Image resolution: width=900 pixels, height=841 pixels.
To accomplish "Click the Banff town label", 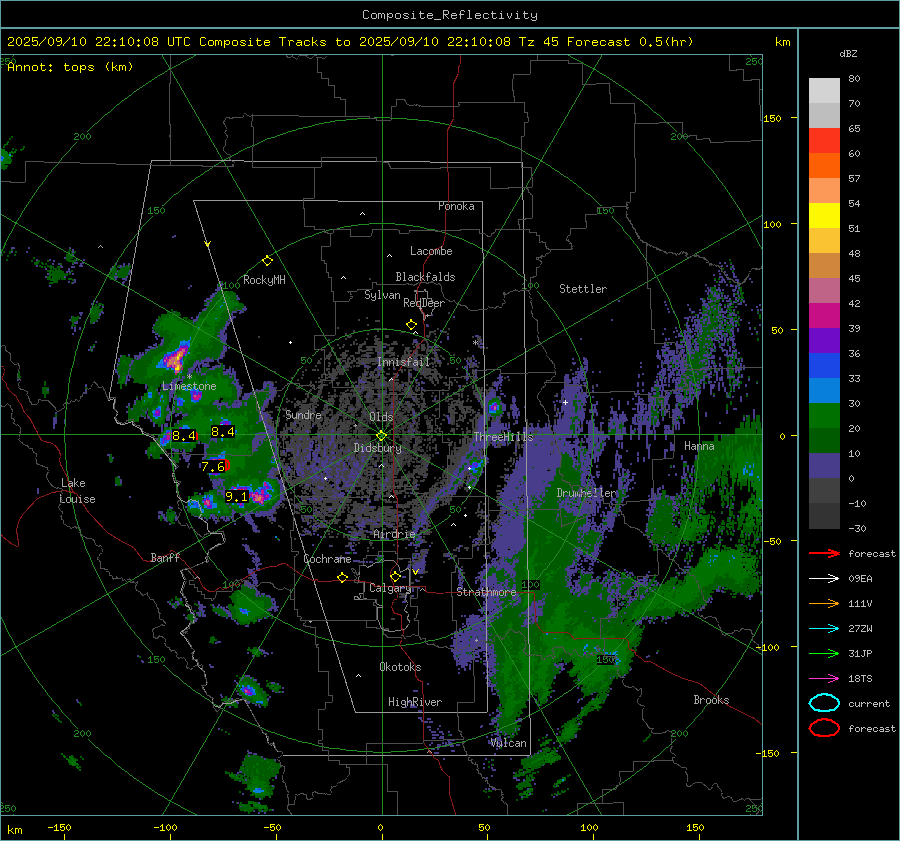I will pos(165,557).
